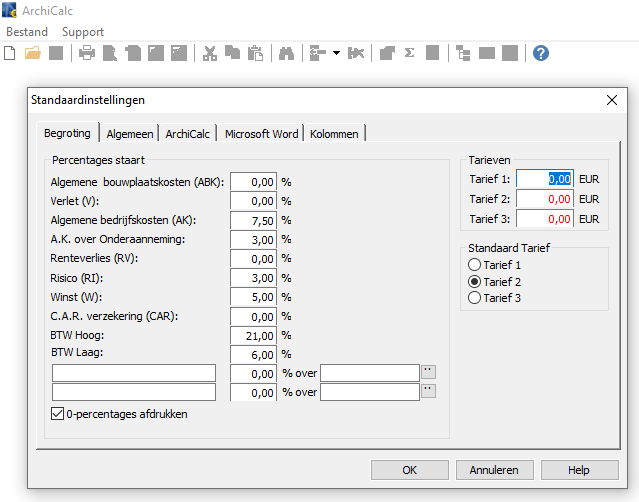Click the grey icon just right of Sigma

click(x=432, y=53)
